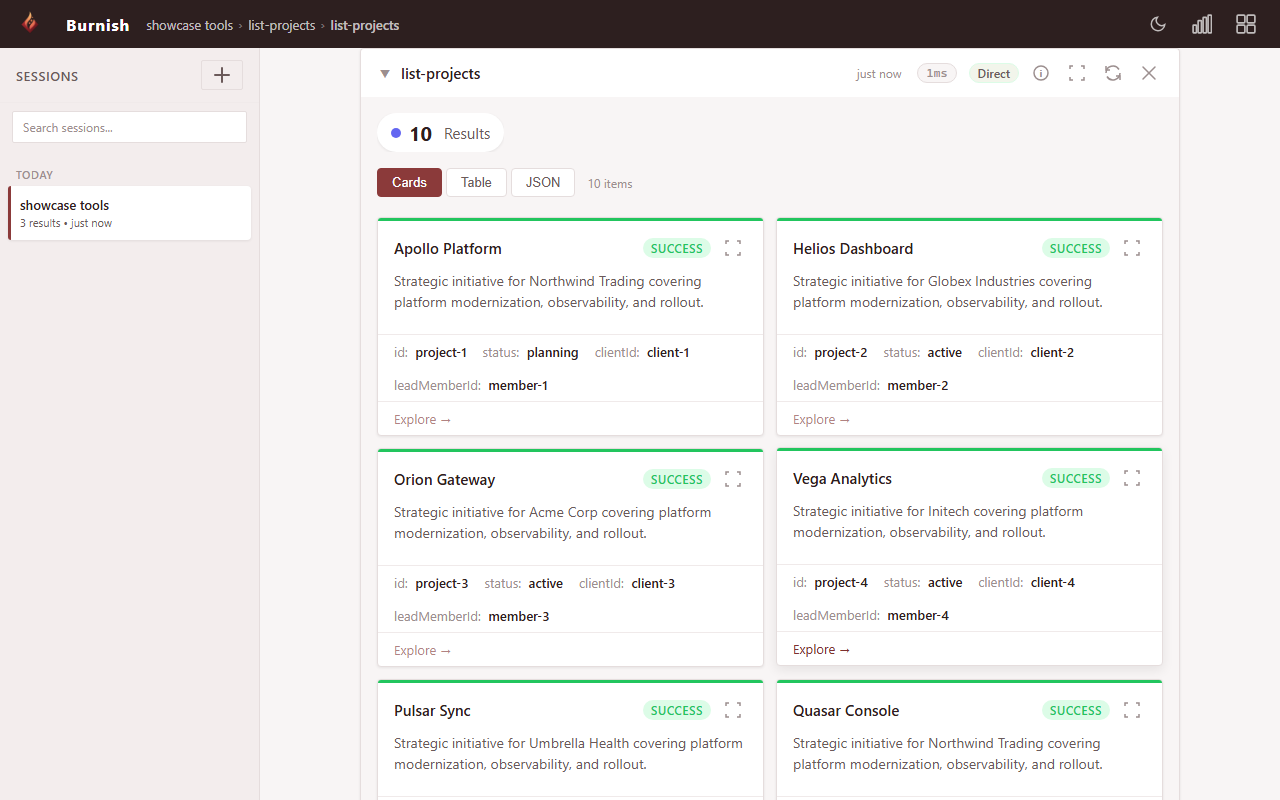1280x800 pixels.
Task: Click the planning status value
Action: tap(553, 352)
